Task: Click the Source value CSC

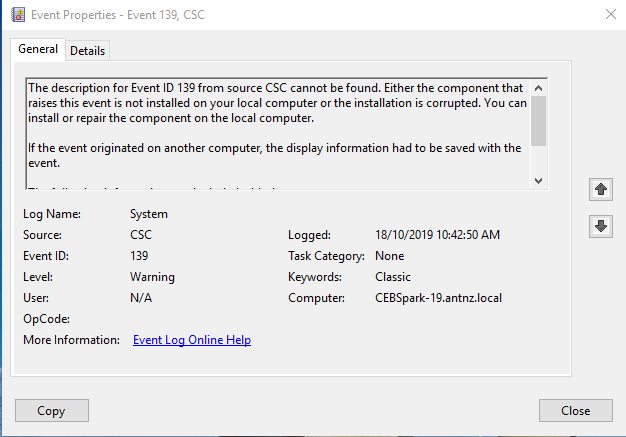Action: coord(144,235)
